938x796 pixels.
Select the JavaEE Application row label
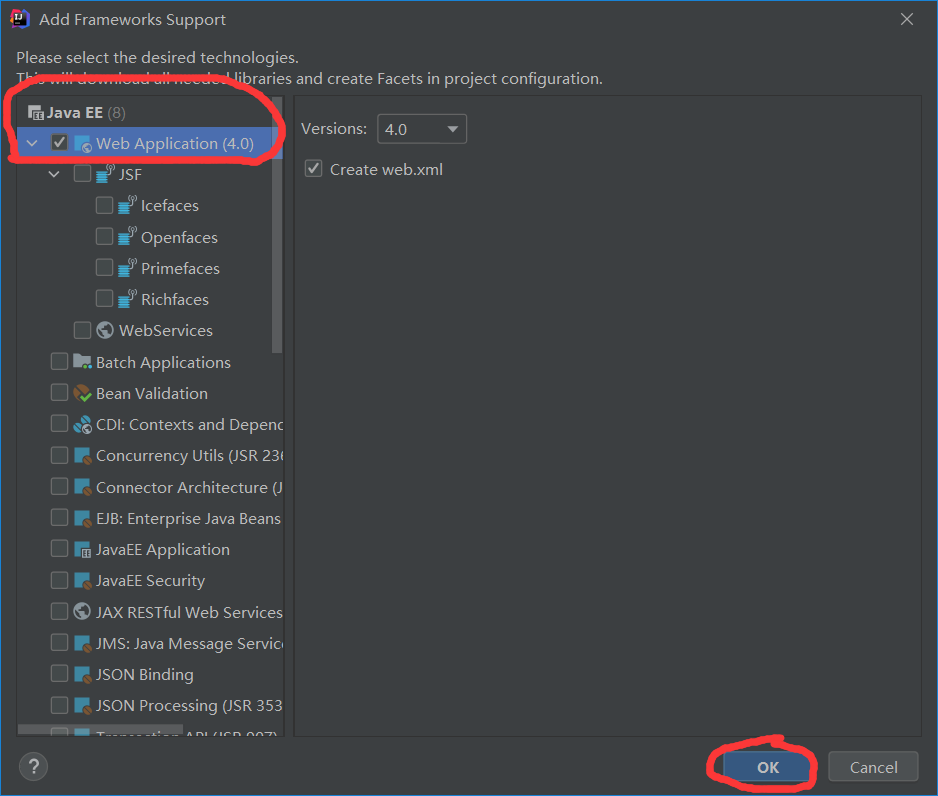point(163,550)
